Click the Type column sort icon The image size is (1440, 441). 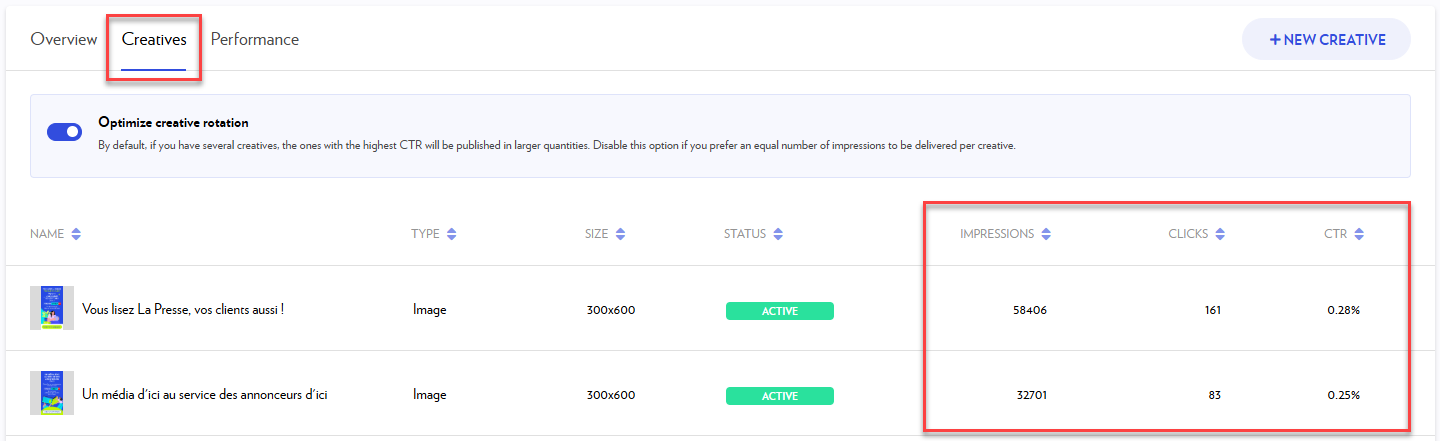452,234
